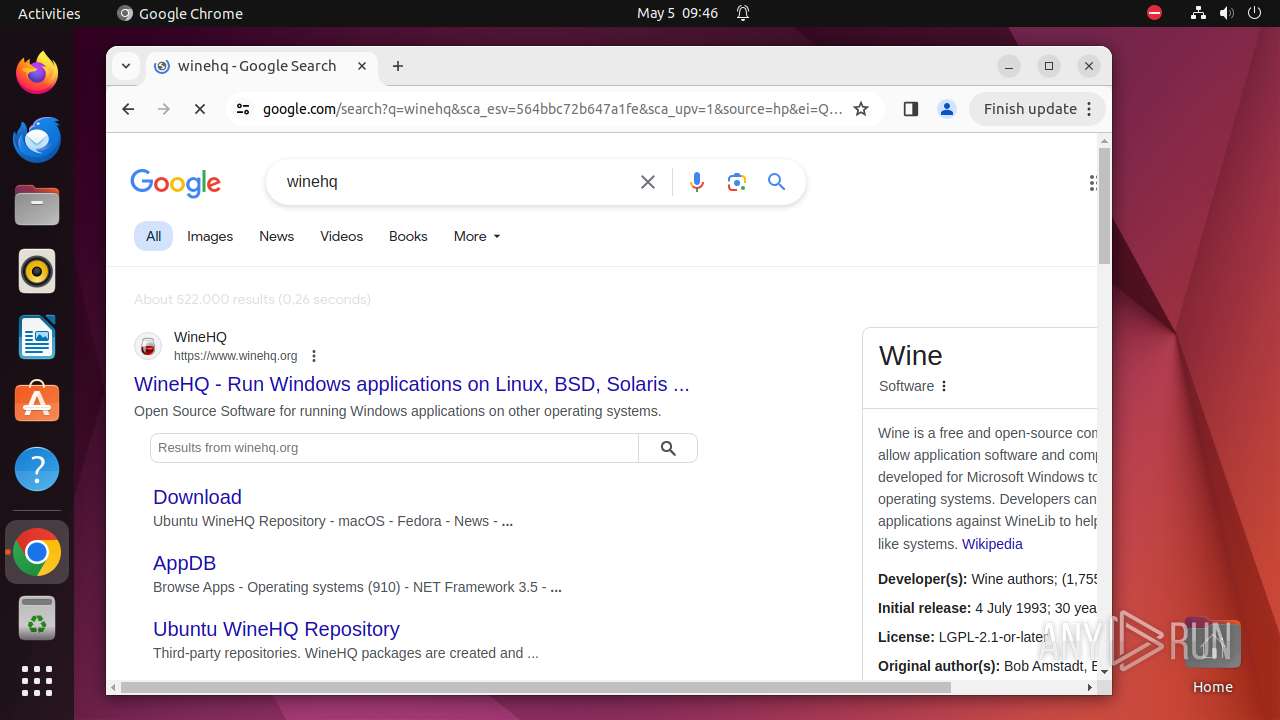1280x720 pixels.
Task: Click the WineHQ favicon in result
Action: (x=148, y=346)
